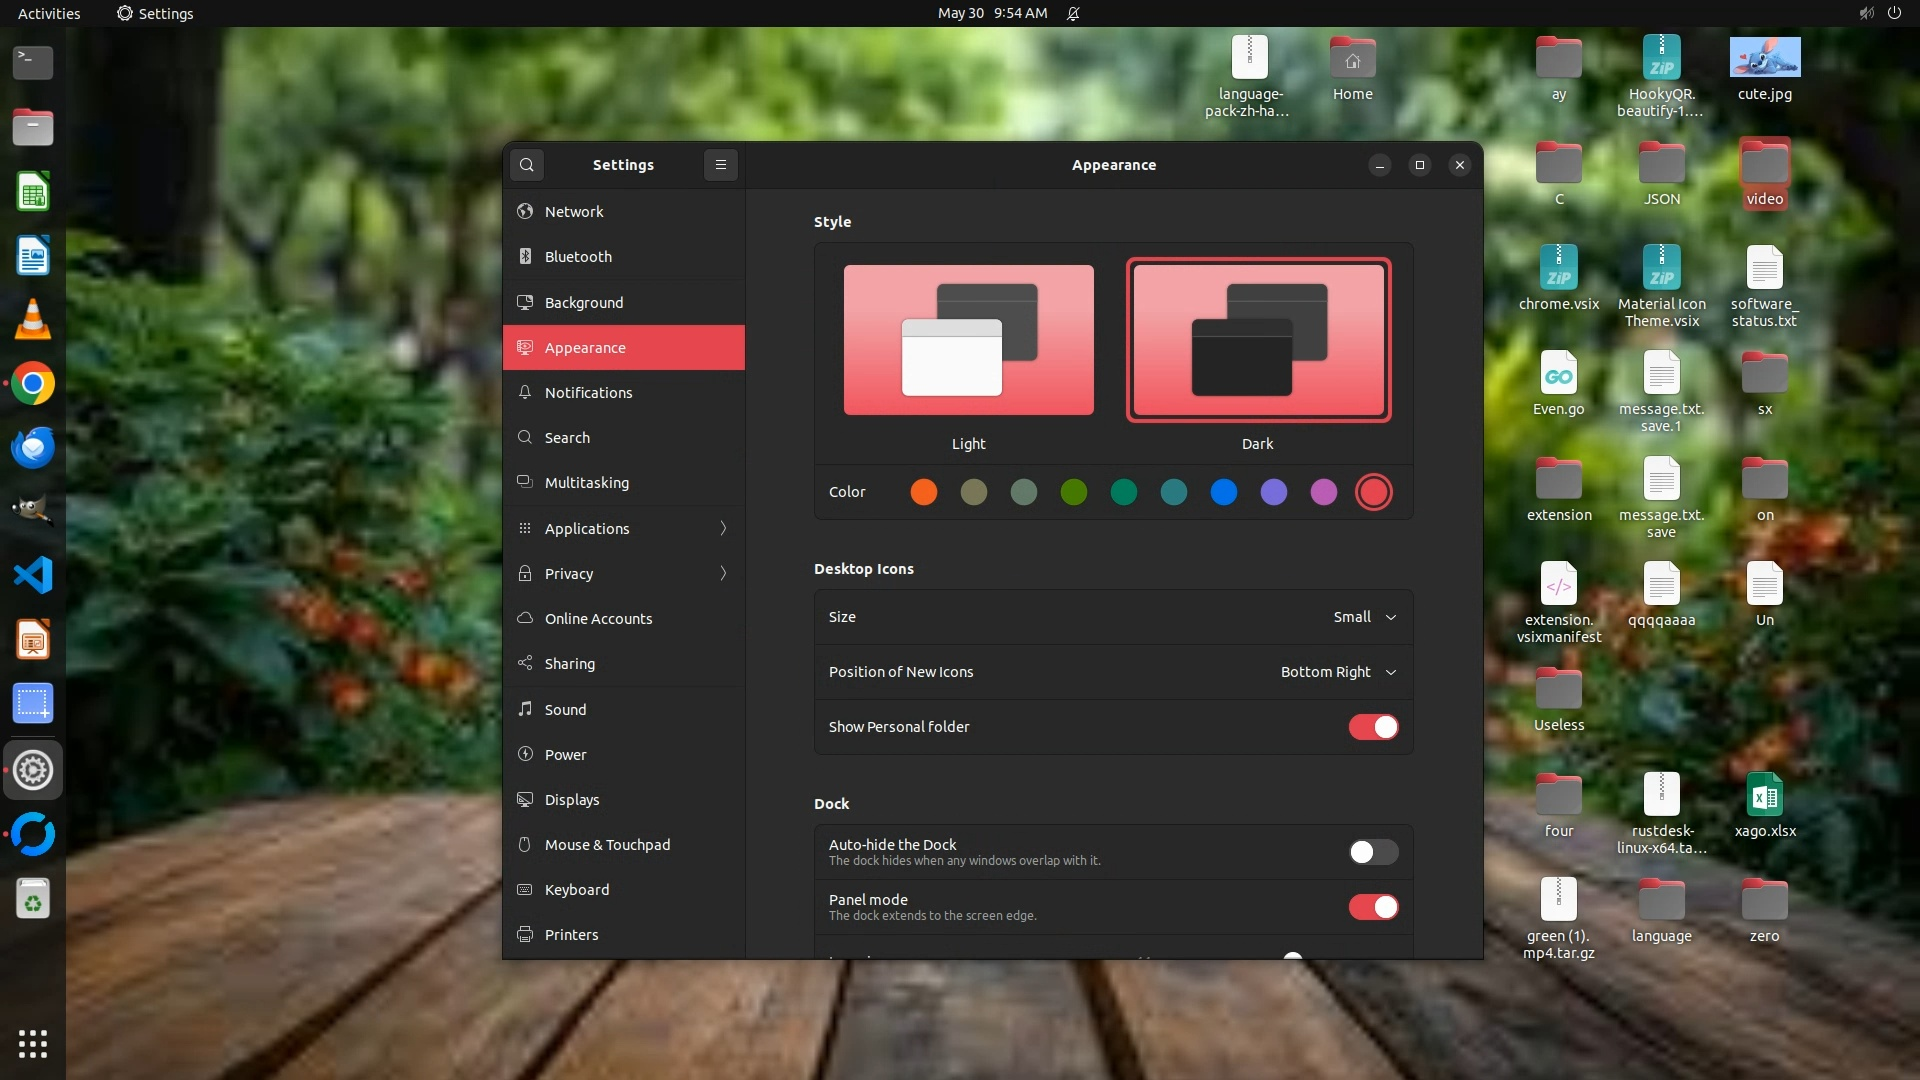Disable Show Personal folder switch
1920x1080 pixels.
(1373, 727)
